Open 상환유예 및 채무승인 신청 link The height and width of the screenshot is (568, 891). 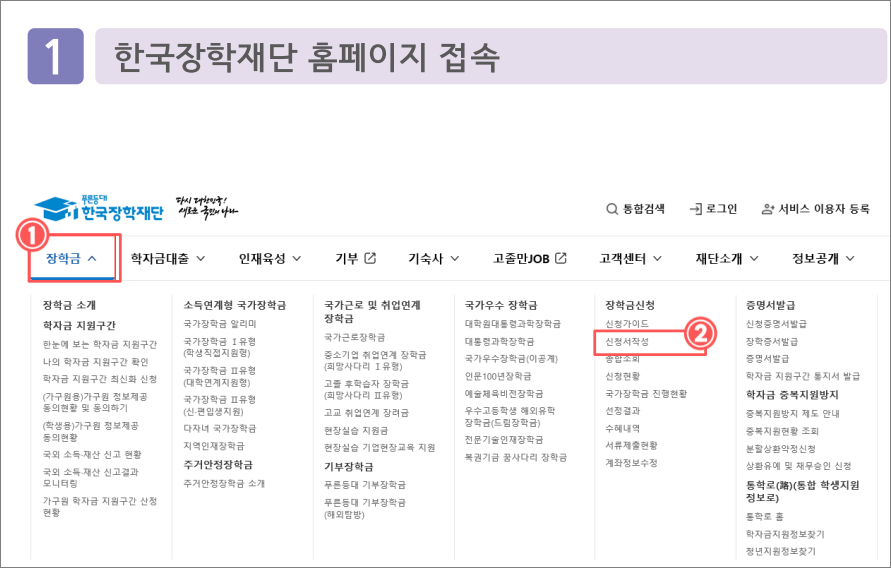click(x=798, y=466)
